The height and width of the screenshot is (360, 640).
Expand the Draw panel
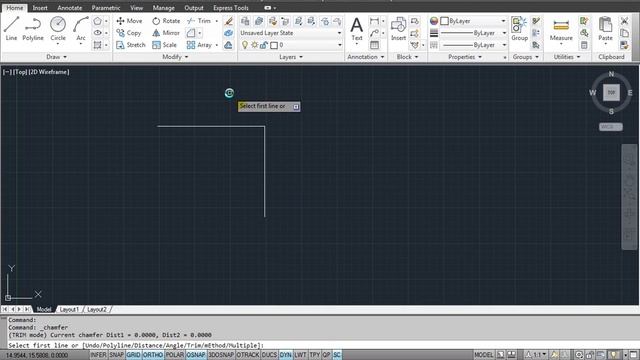(x=56, y=57)
